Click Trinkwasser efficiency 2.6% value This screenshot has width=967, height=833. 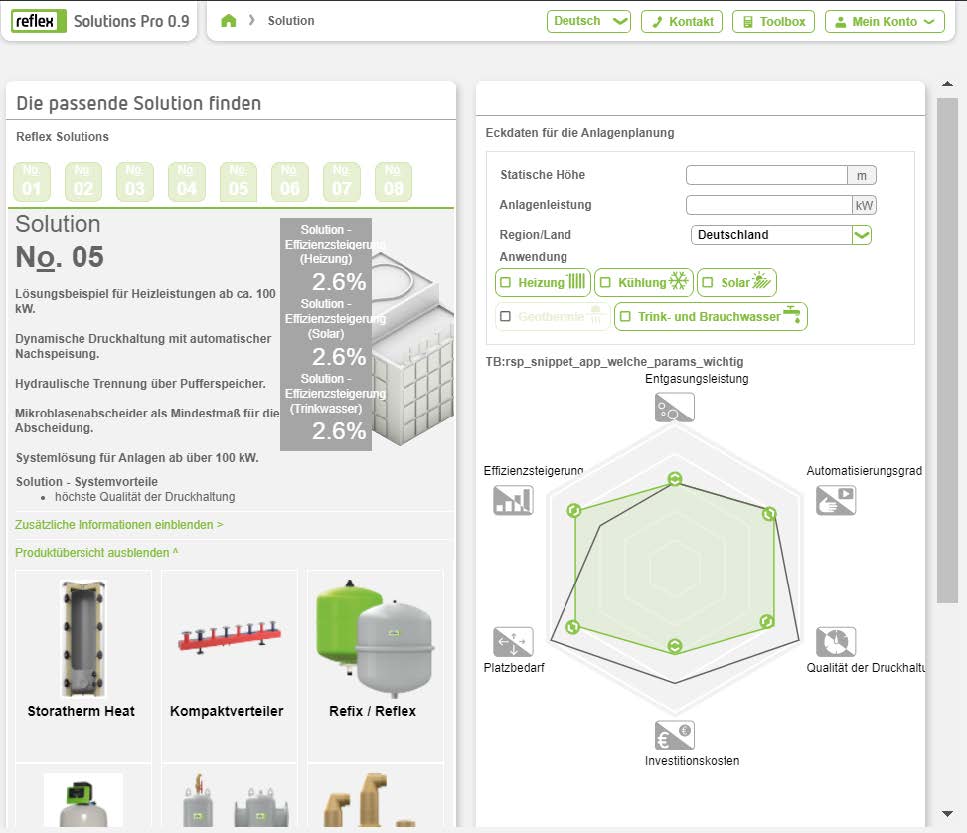tap(339, 430)
